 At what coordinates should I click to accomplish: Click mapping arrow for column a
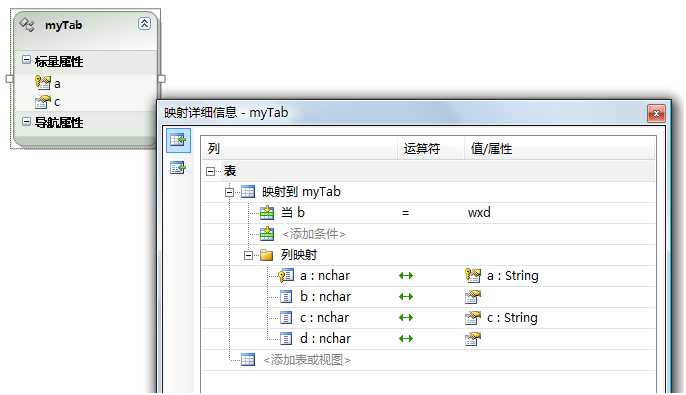click(406, 276)
